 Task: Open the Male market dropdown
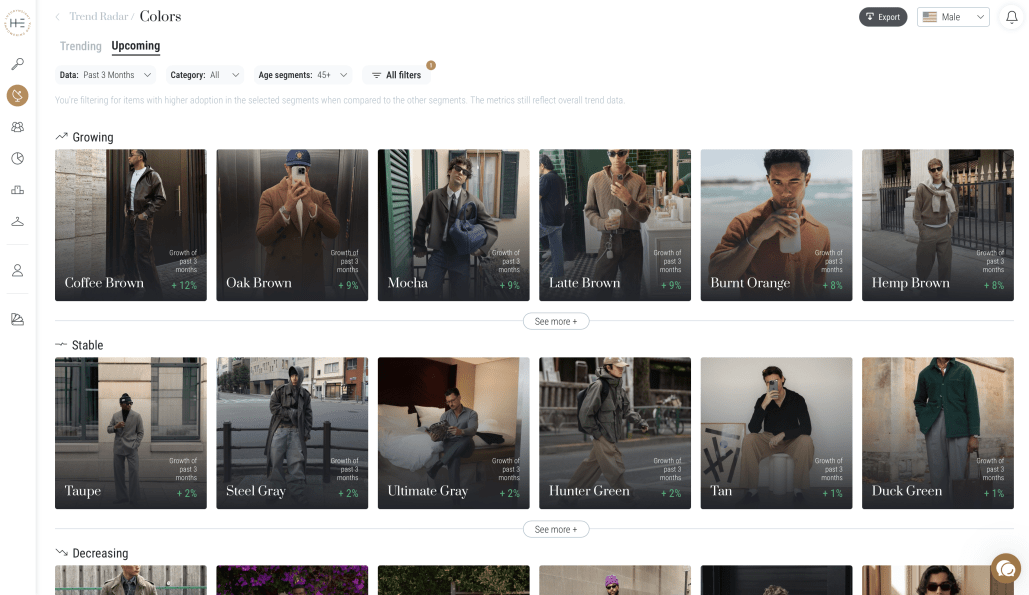pyautogui.click(x=953, y=17)
